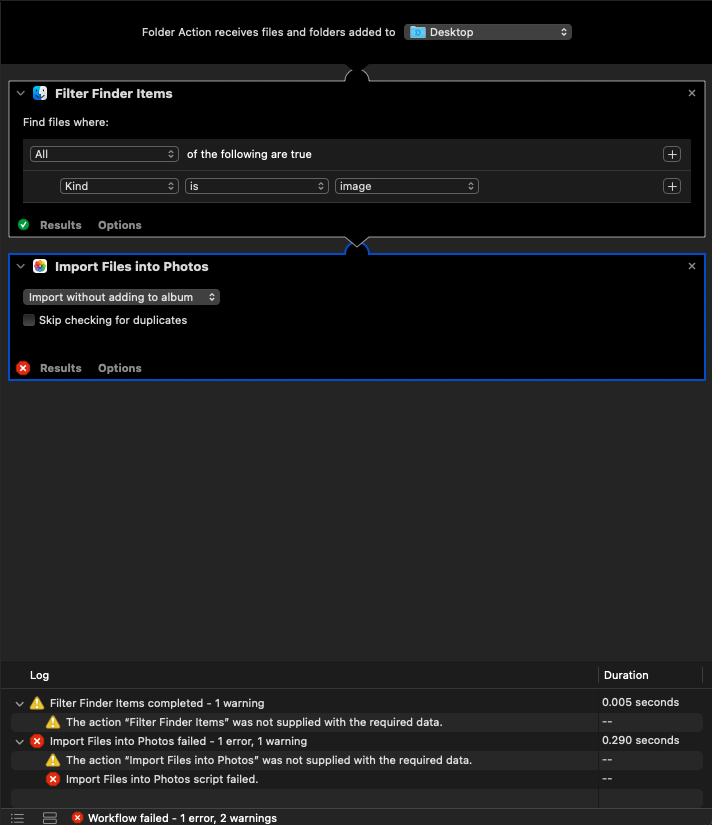Viewport: 712px width, 825px height.
Task: Click the red error icon in Import Files action
Action: [23, 368]
